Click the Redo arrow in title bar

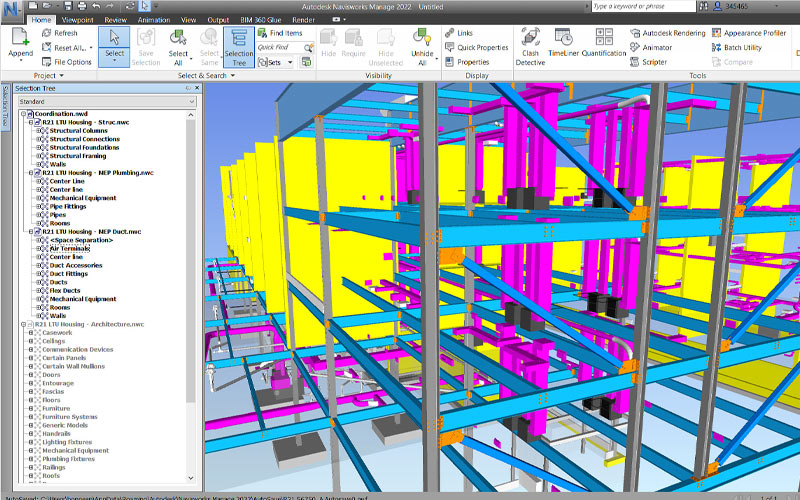110,6
